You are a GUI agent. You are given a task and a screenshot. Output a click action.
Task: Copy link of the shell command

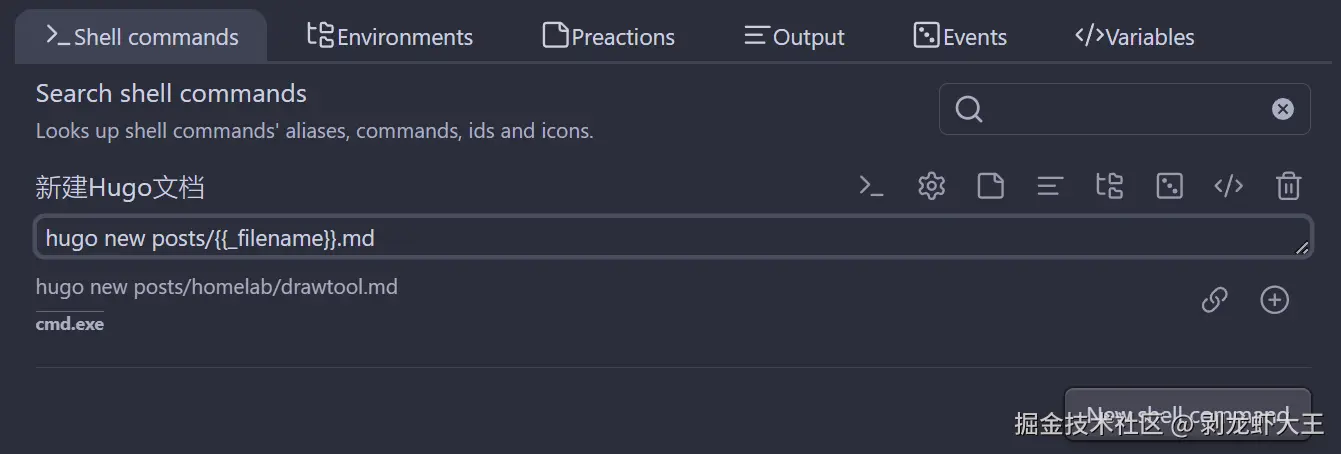(x=1214, y=300)
